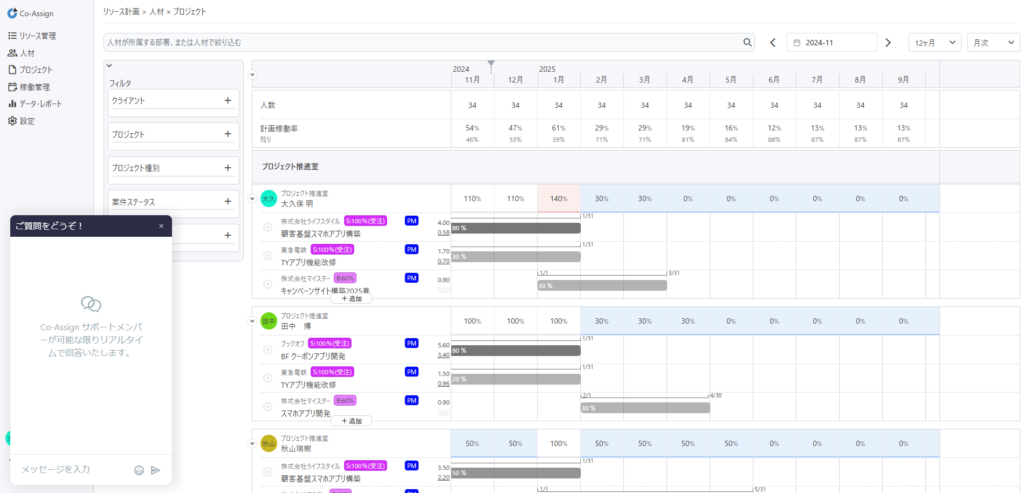This screenshot has height=493, width=1024.
Task: Open リソース管理 list icon in sidebar
Action: point(12,35)
